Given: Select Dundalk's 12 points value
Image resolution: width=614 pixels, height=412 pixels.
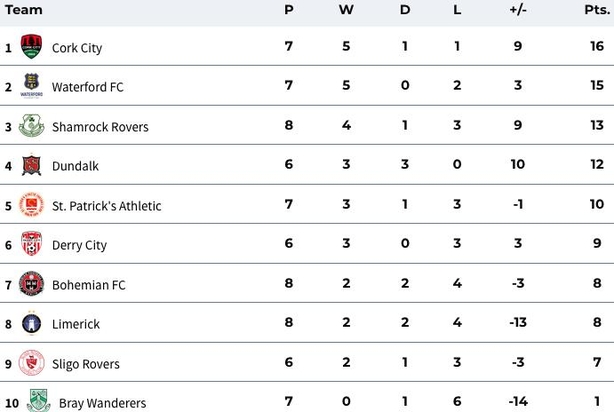Looking at the screenshot, I should click(x=597, y=164).
